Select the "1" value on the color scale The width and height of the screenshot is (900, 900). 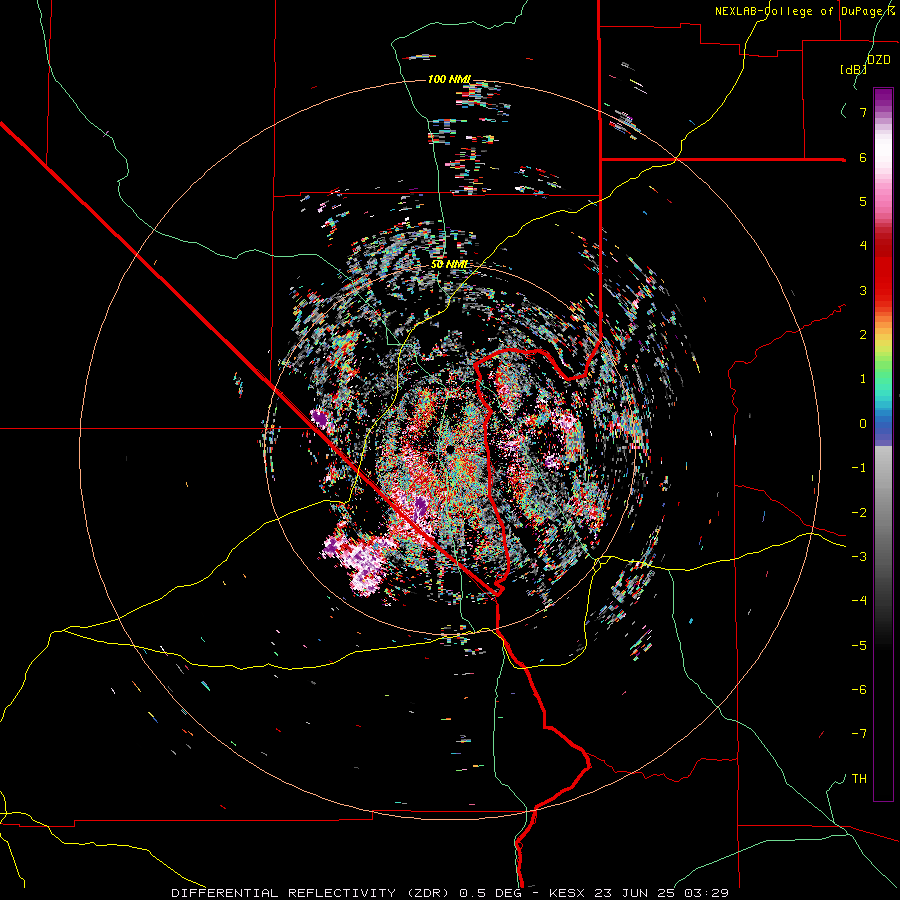[863, 379]
